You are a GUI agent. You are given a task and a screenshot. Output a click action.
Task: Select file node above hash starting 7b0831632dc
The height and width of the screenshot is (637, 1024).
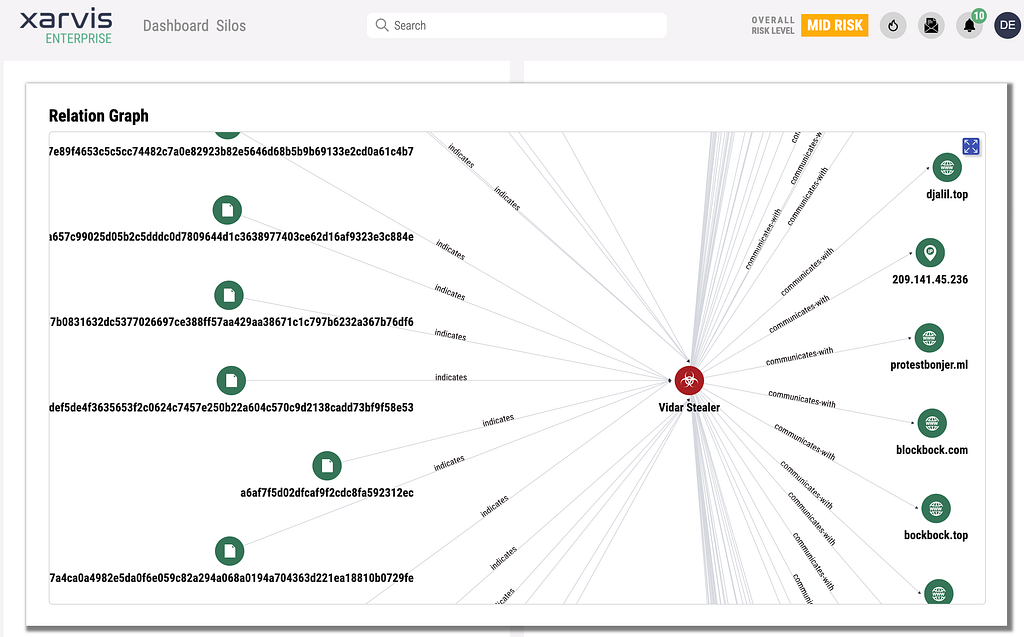pyautogui.click(x=229, y=295)
